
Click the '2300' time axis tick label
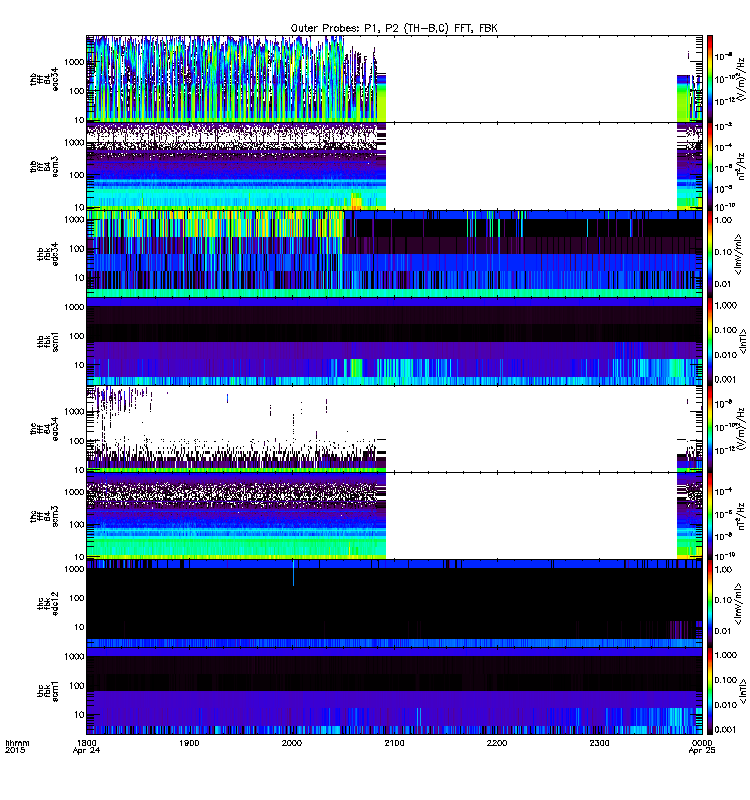tap(599, 743)
